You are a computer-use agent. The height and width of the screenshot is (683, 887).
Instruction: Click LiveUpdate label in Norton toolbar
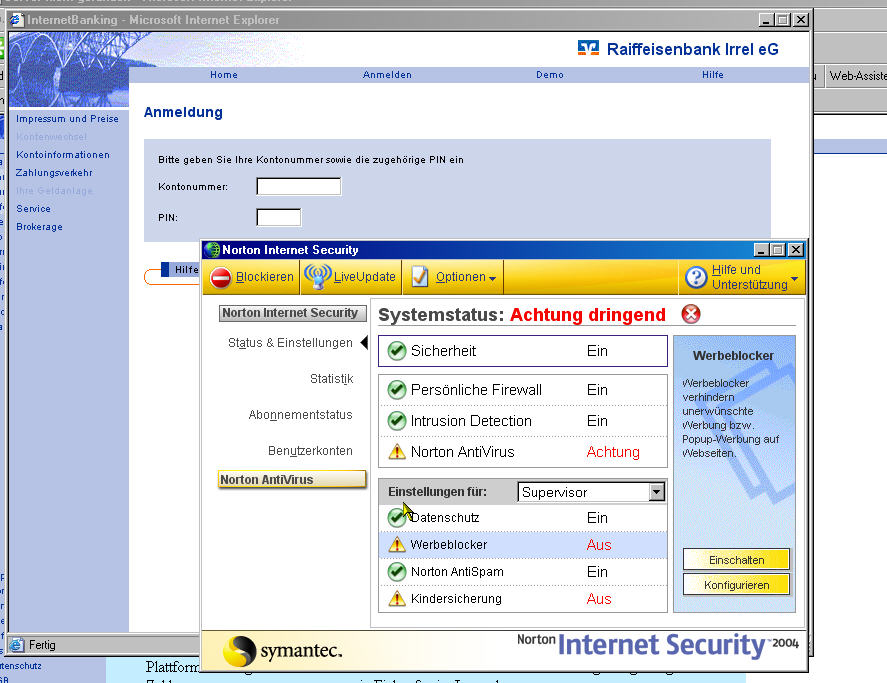364,277
